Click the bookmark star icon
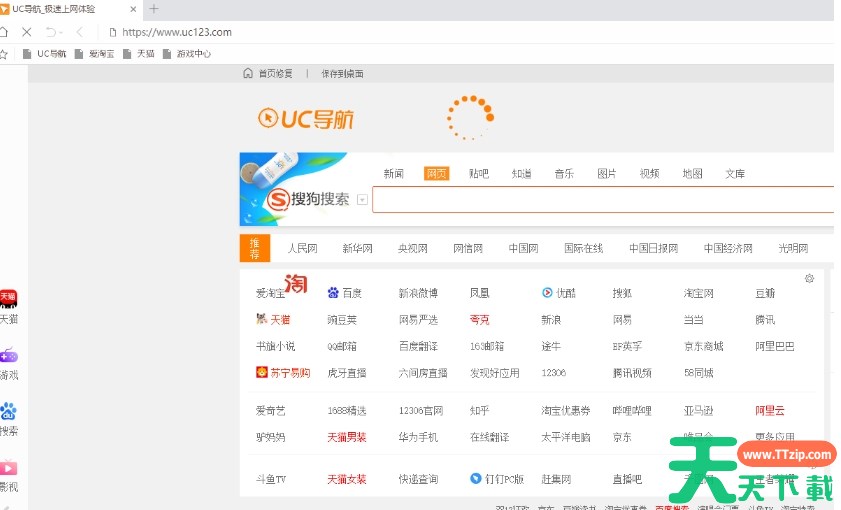 5,54
